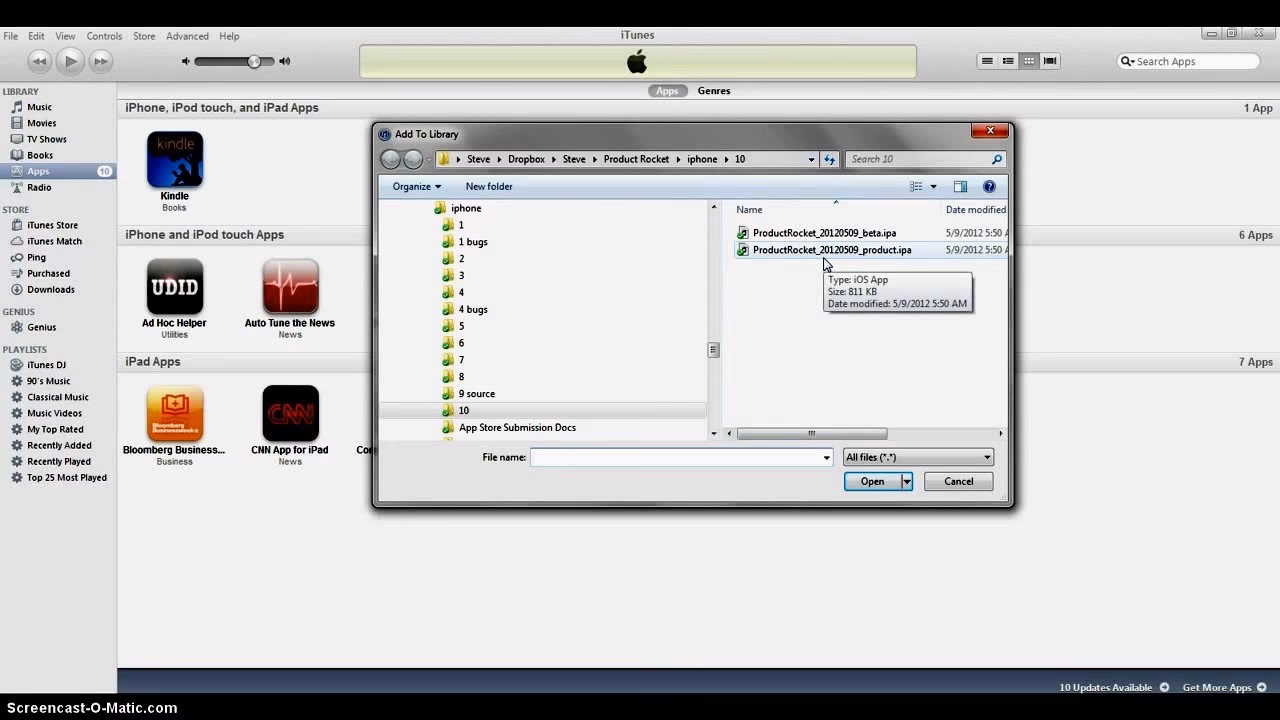The height and width of the screenshot is (720, 1280).
Task: Expand the Organize dropdown
Action: (x=416, y=186)
